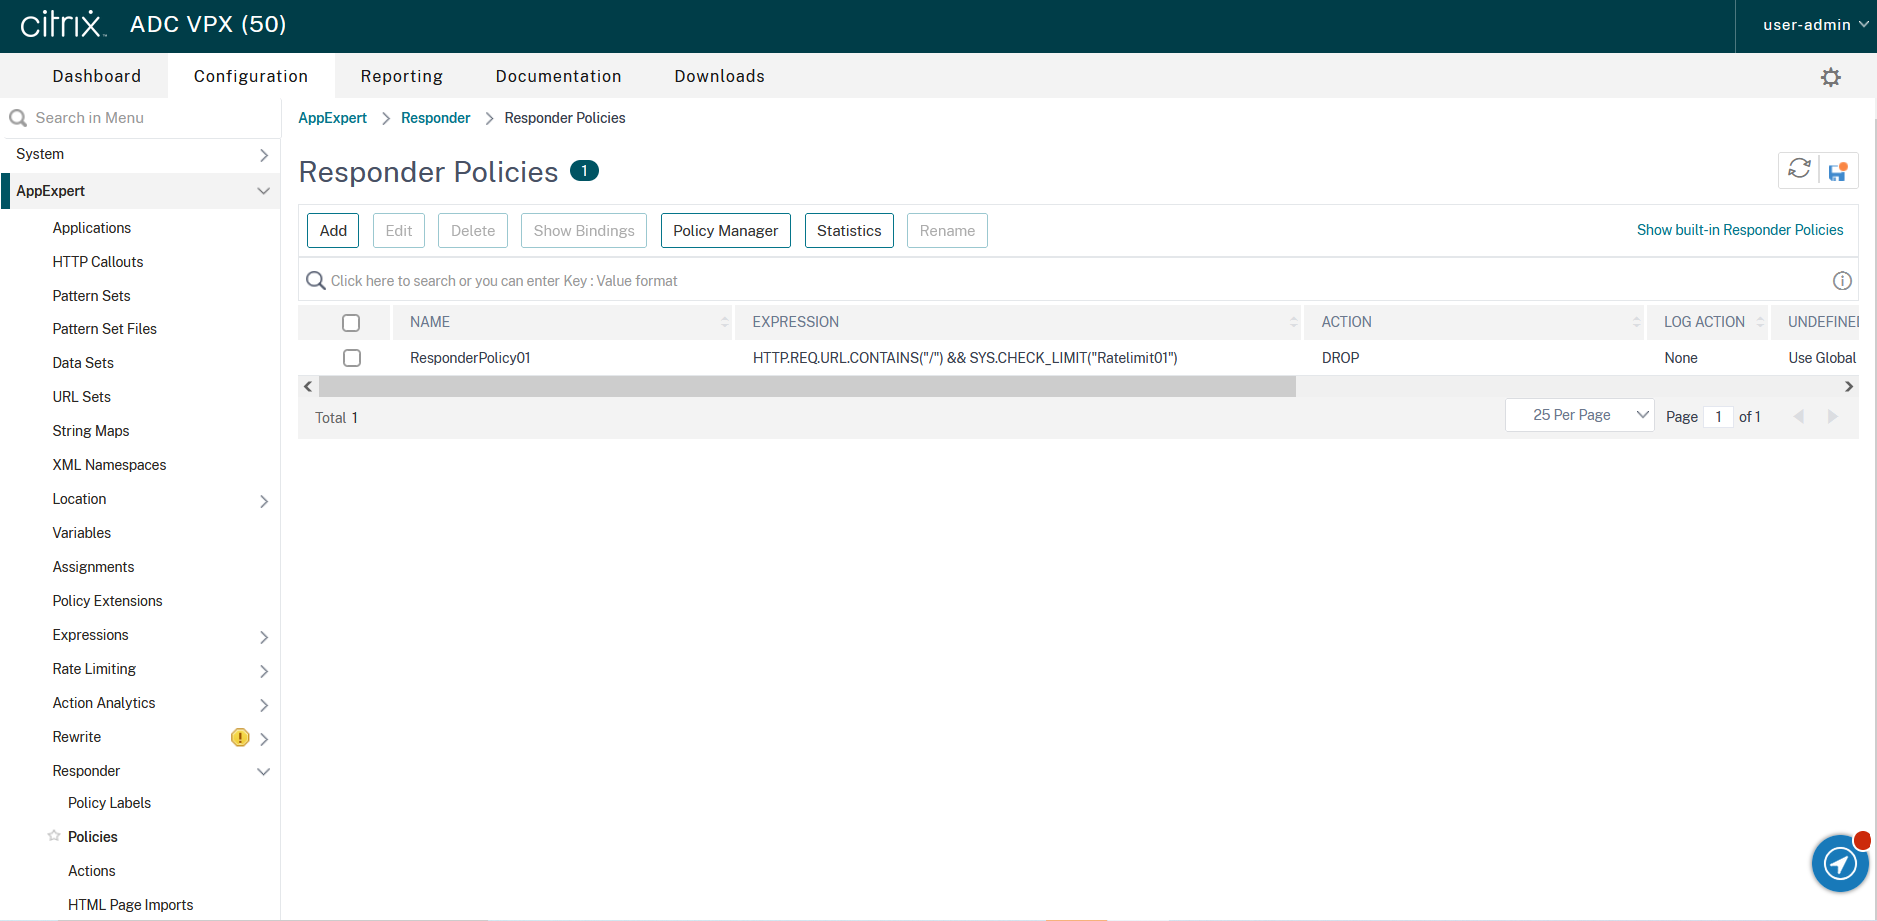The height and width of the screenshot is (921, 1877).
Task: Click the Responder breadcrumb link
Action: click(x=436, y=118)
